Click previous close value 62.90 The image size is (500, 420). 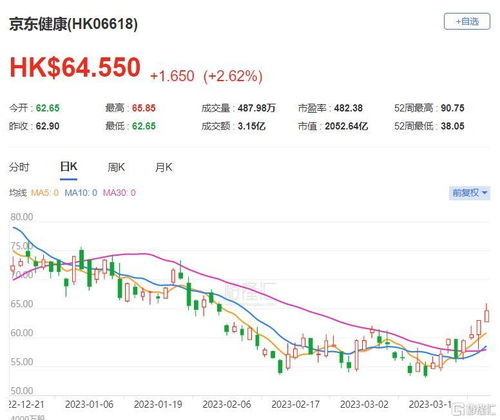[48, 126]
